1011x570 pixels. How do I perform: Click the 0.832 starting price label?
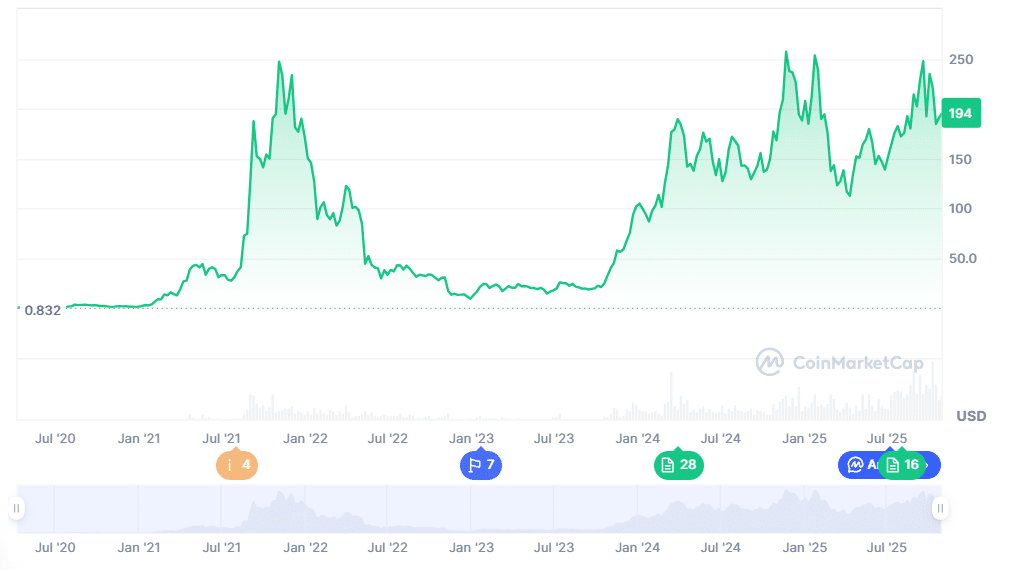42,310
